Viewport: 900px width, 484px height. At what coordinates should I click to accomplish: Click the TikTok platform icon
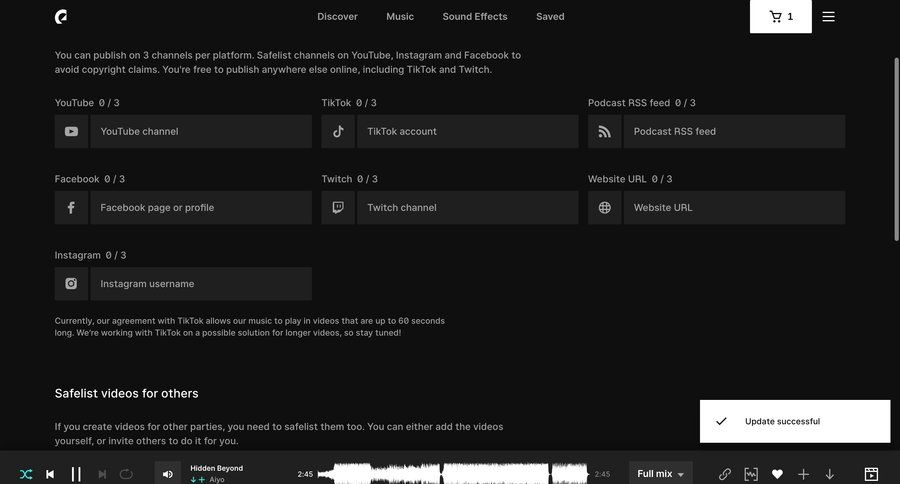click(x=338, y=131)
